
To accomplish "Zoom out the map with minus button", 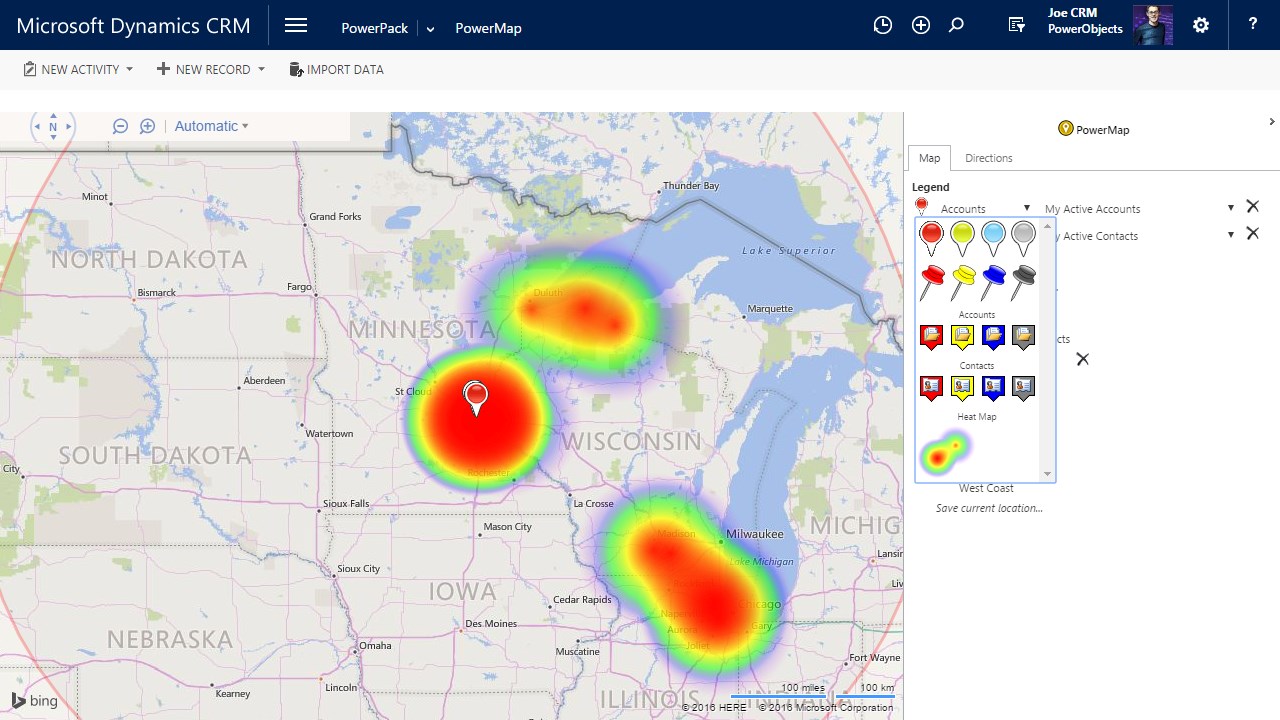I will 120,126.
